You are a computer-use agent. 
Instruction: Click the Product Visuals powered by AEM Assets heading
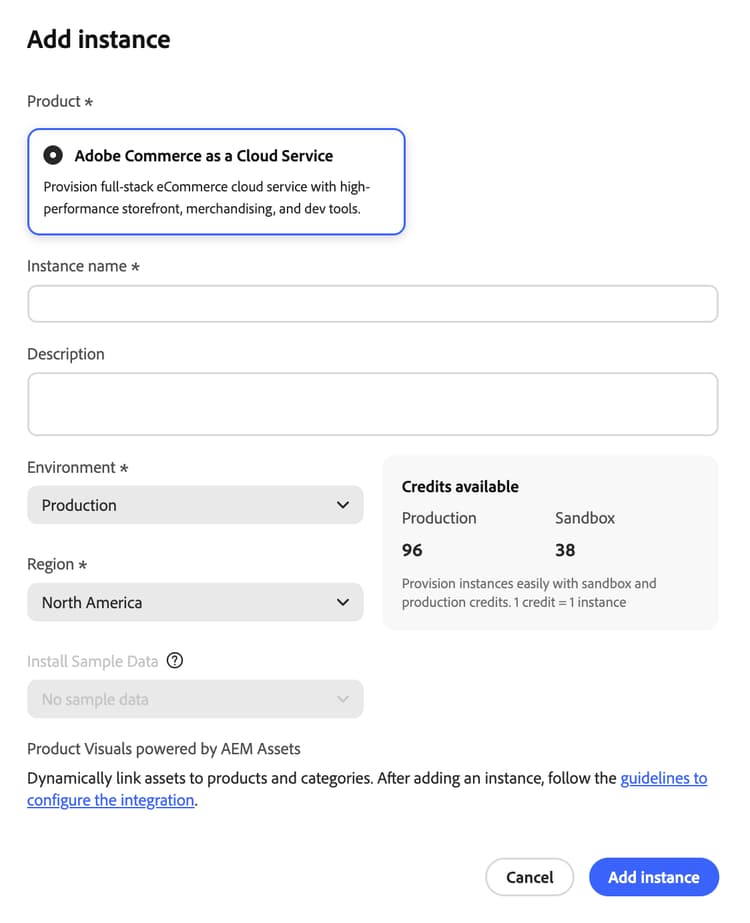click(164, 748)
